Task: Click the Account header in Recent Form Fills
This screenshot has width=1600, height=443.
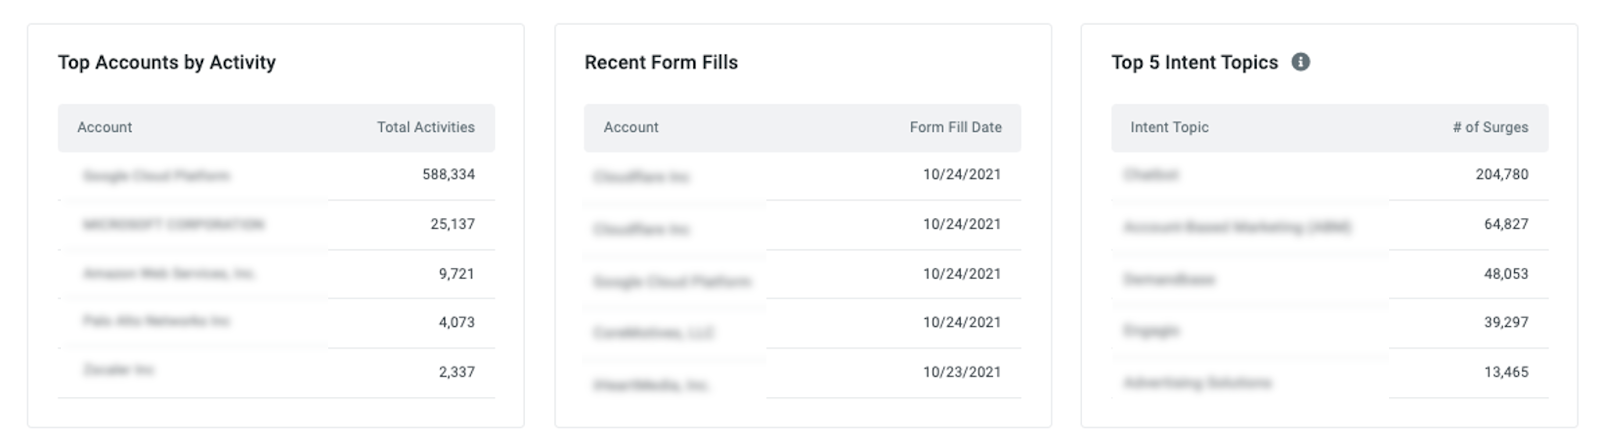Action: (631, 127)
